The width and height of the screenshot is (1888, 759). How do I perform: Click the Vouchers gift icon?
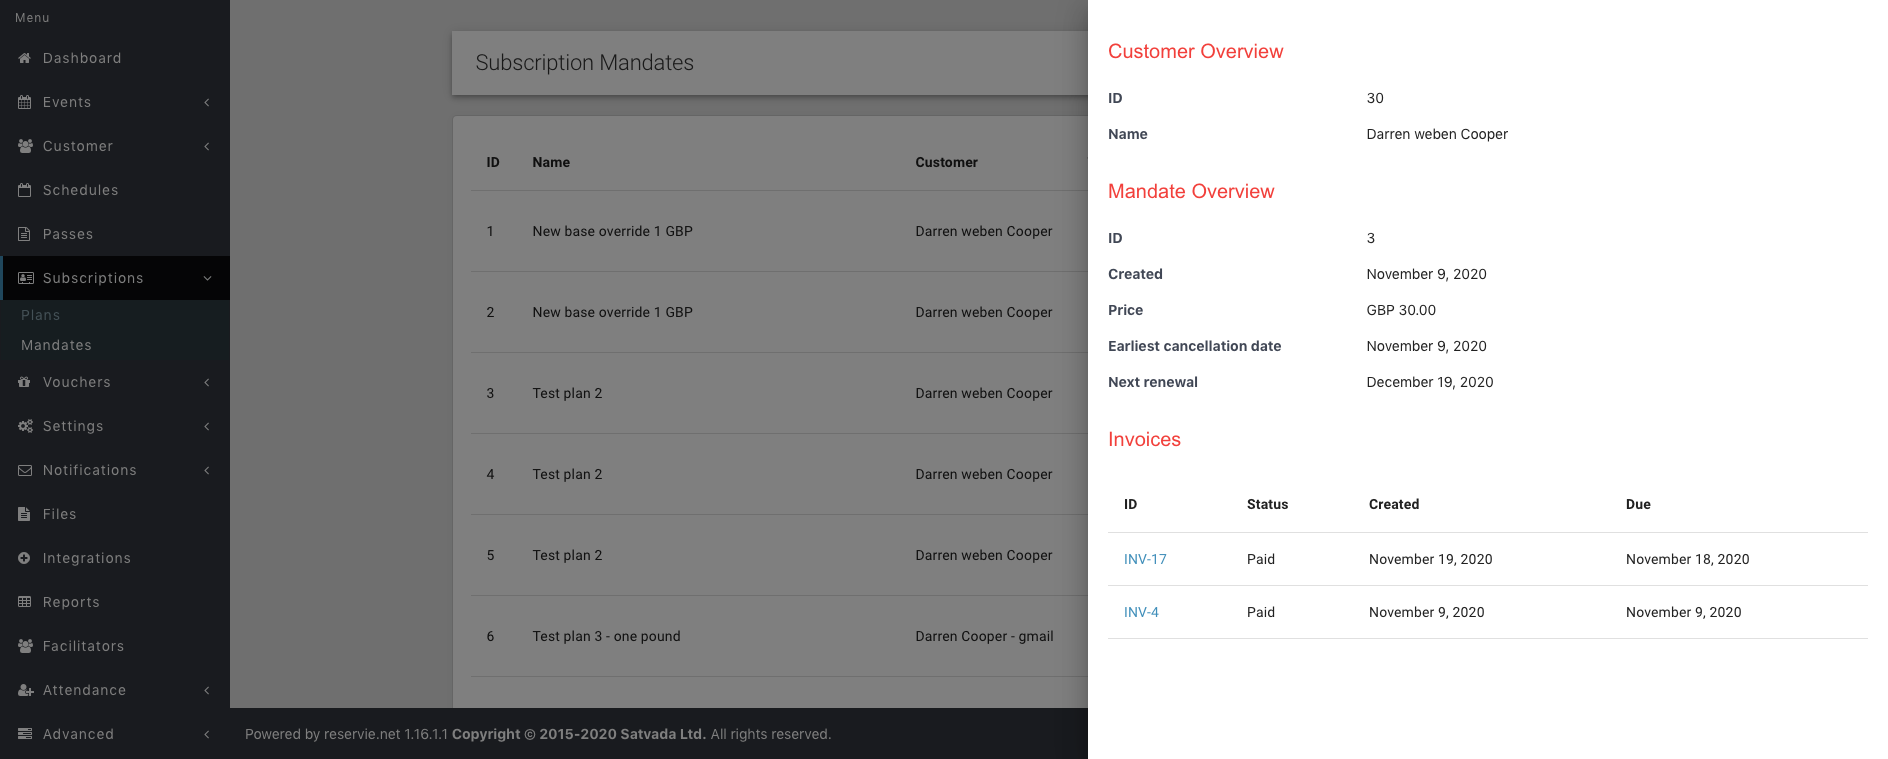tap(25, 382)
